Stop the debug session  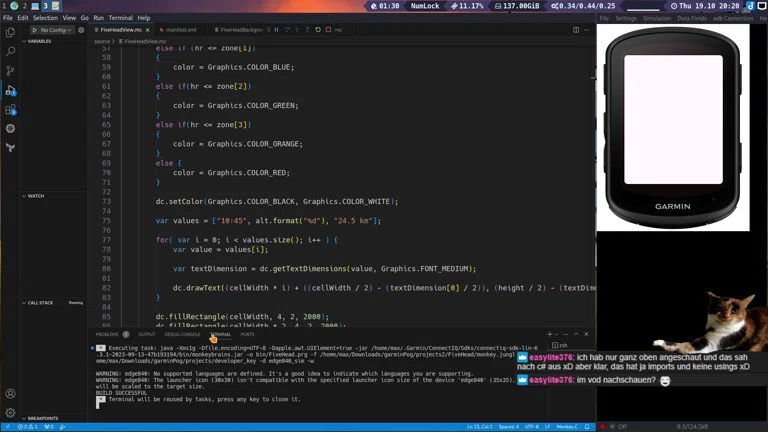[x=328, y=30]
